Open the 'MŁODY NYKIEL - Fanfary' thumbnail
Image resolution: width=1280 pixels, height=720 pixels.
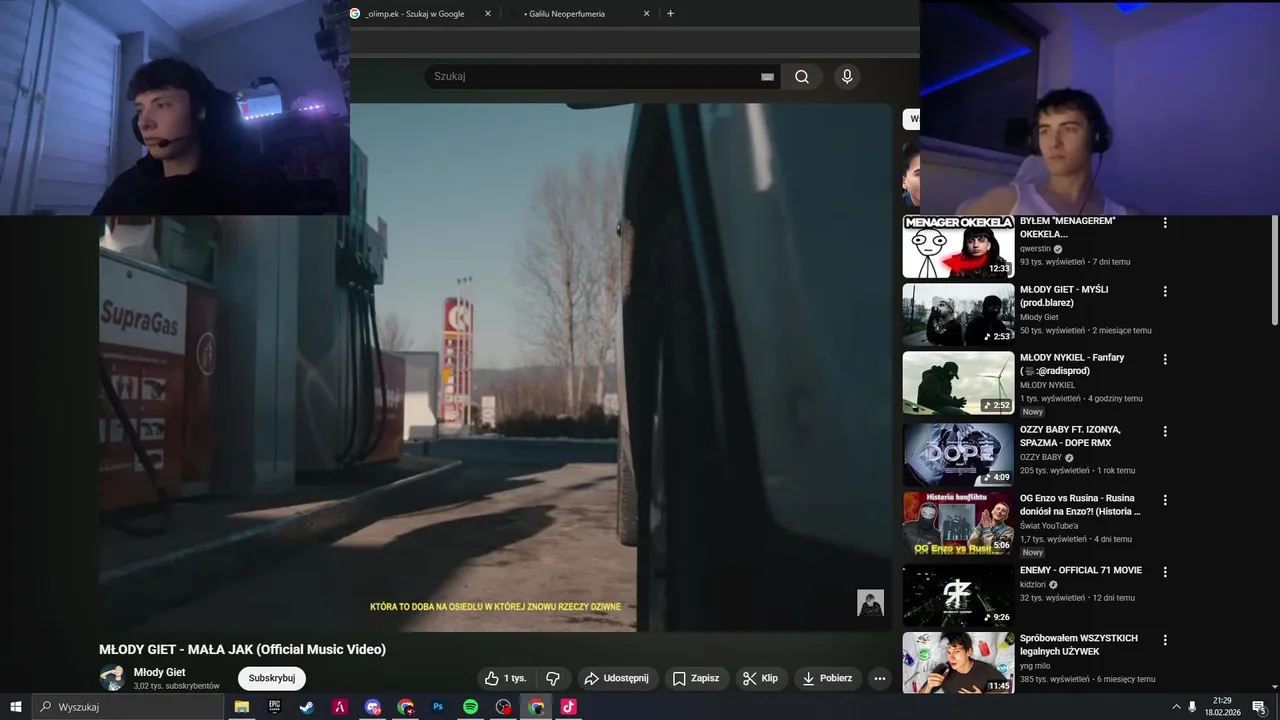tap(958, 383)
